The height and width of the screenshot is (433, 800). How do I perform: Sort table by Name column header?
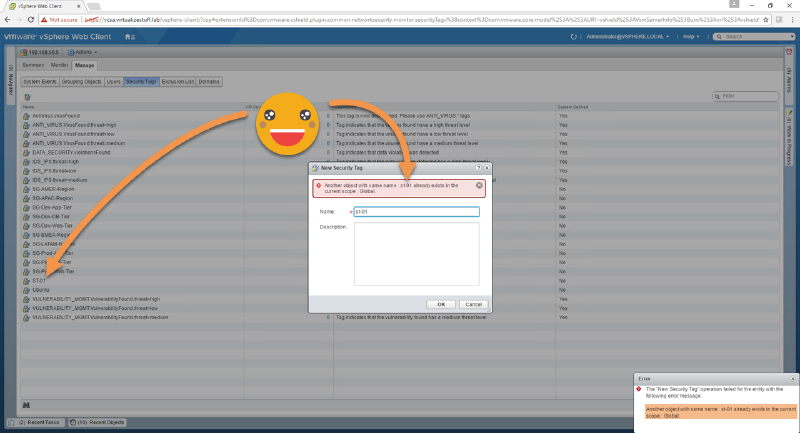tap(132, 107)
